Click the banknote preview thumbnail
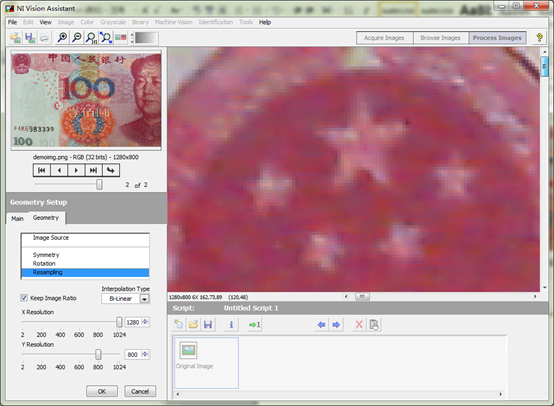 [x=86, y=100]
